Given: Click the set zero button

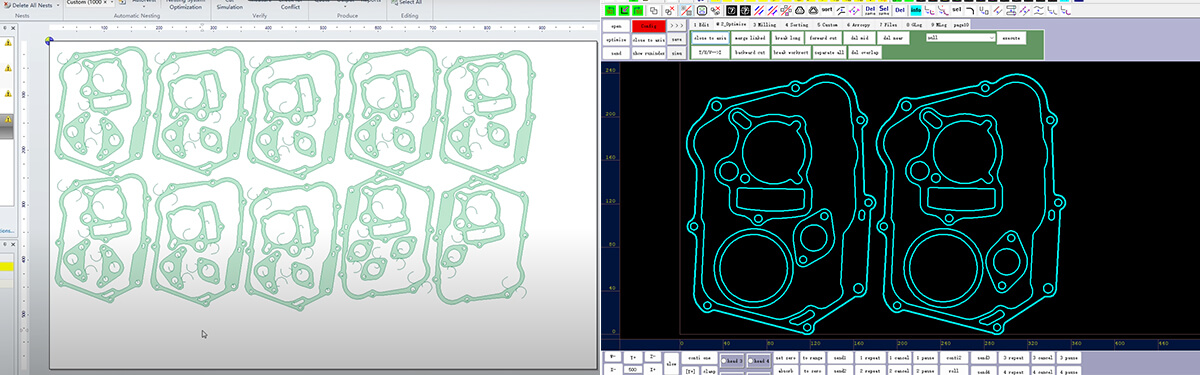Looking at the screenshot, I should [786, 358].
